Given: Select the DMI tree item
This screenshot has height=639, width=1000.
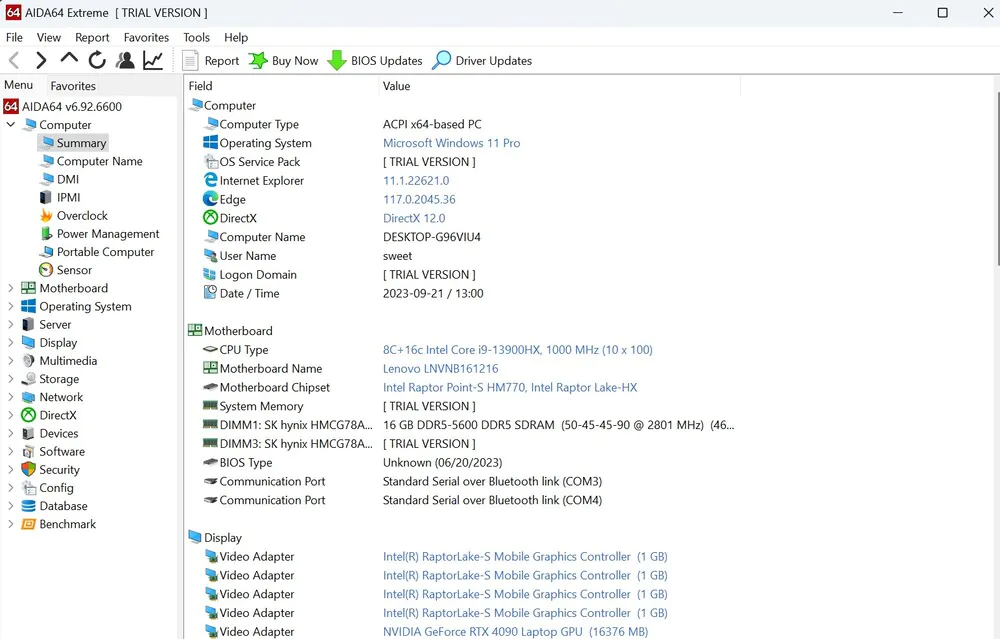Looking at the screenshot, I should click(x=60, y=179).
